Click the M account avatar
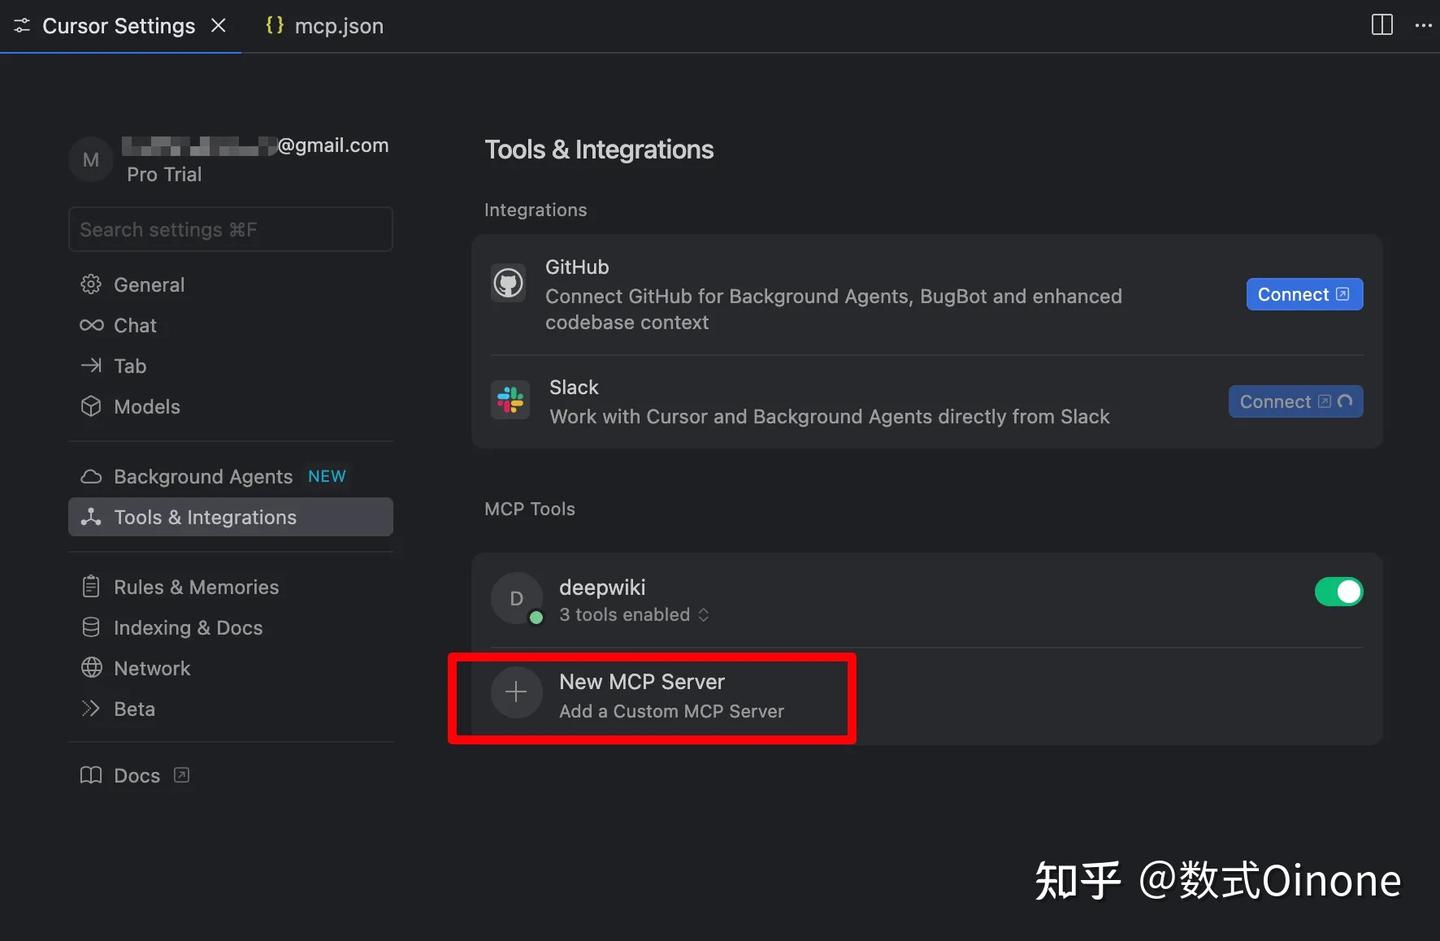Viewport: 1440px width, 941px height. pos(91,160)
